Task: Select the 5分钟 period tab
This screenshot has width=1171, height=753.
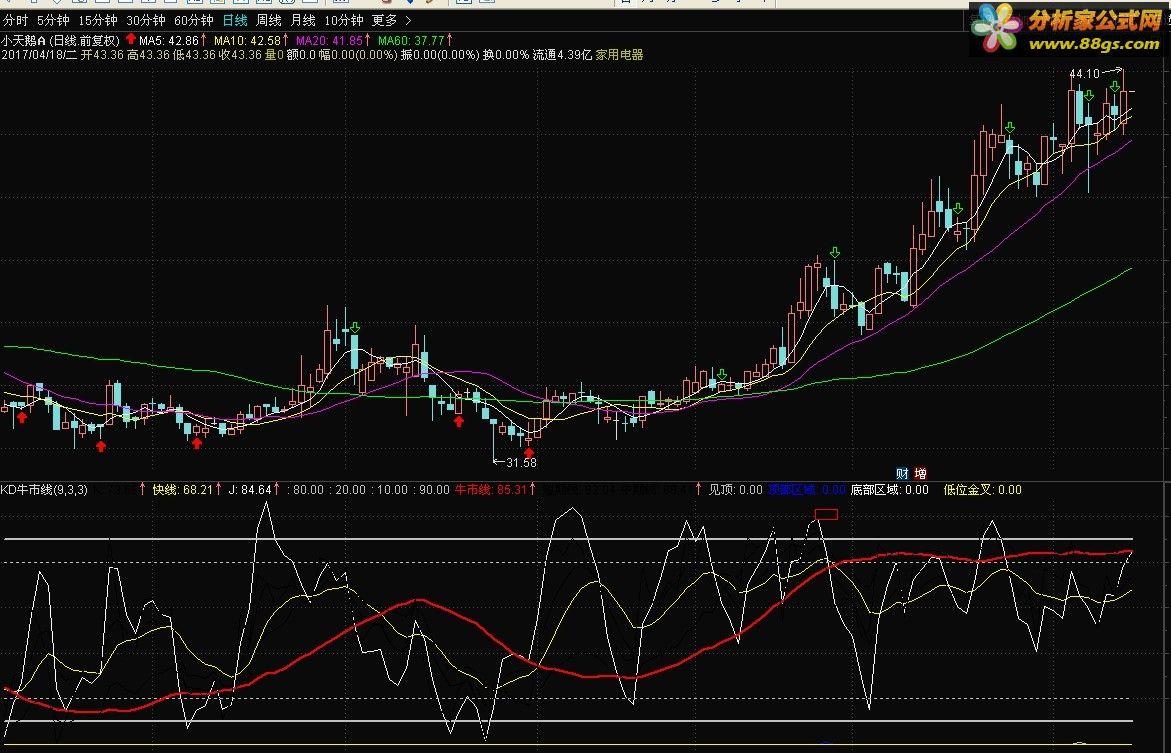Action: coord(53,20)
